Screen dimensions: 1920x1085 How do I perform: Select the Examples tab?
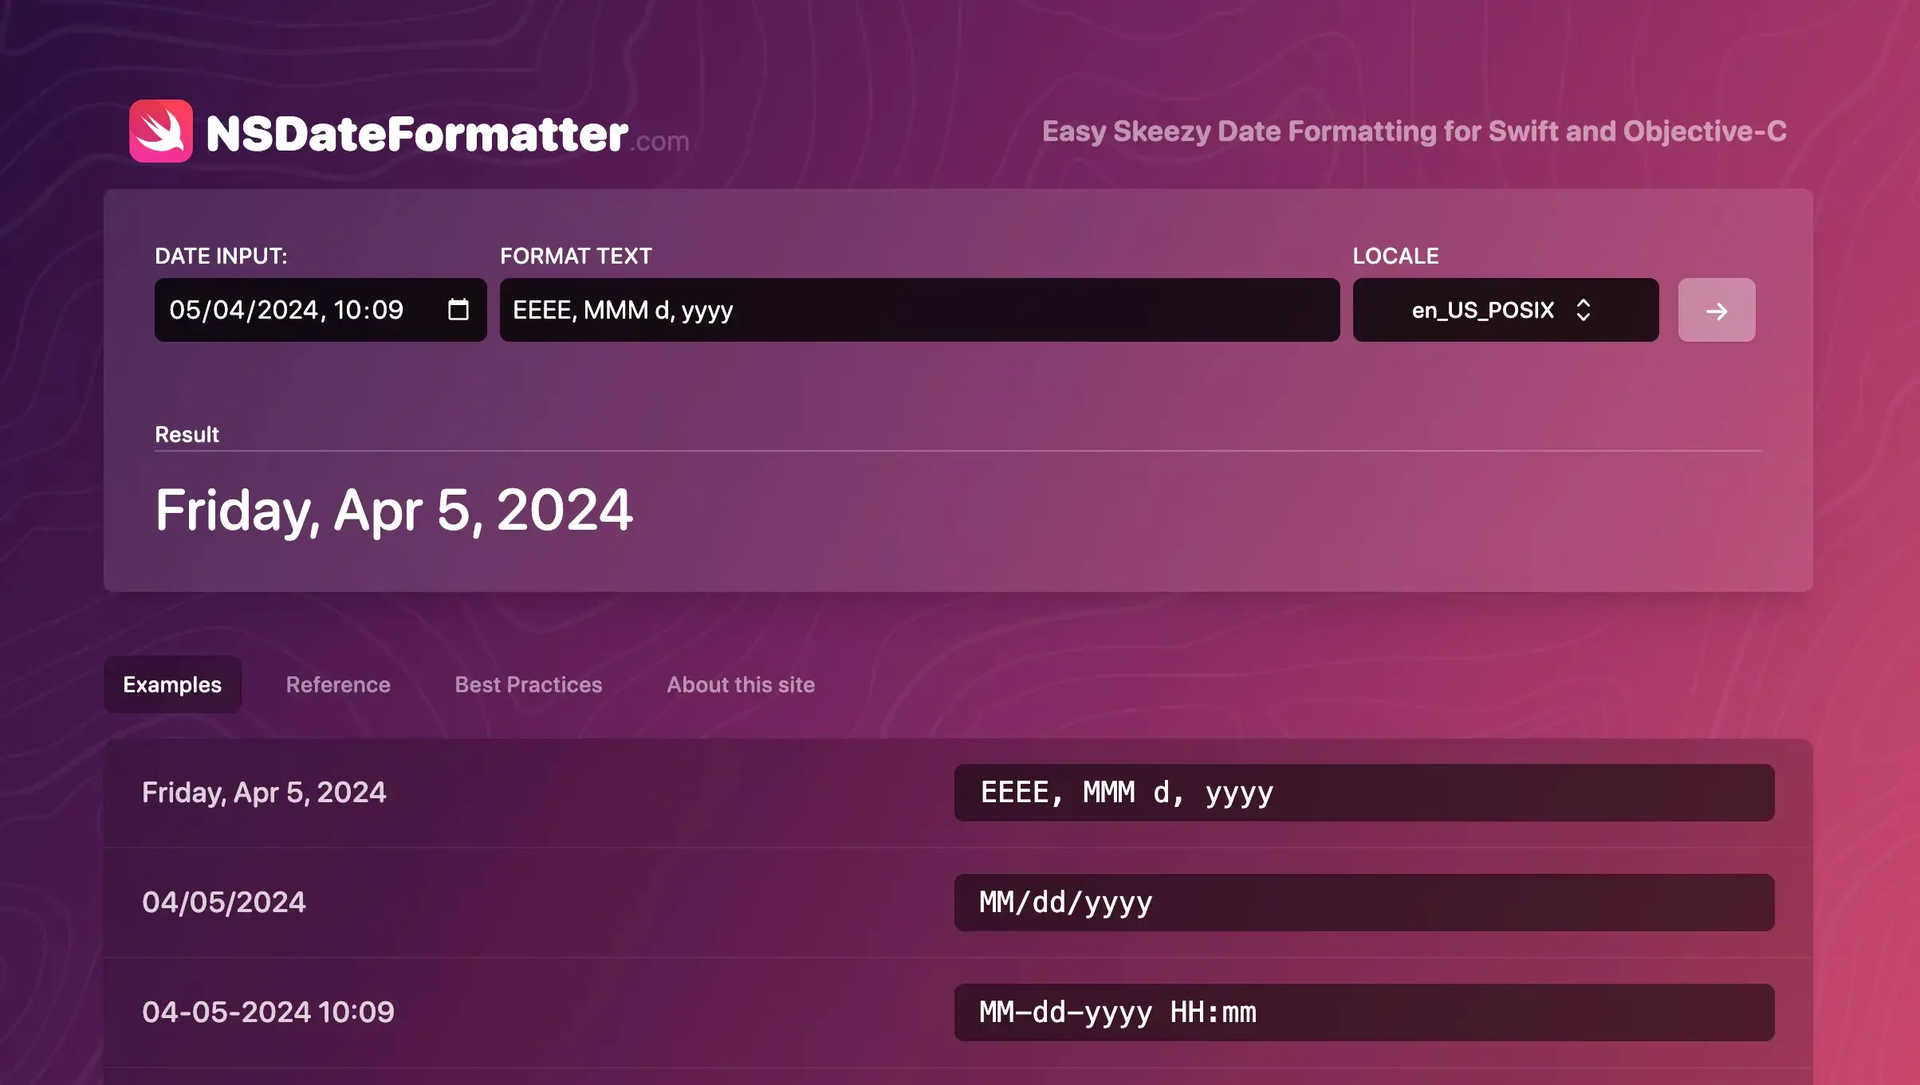171,684
